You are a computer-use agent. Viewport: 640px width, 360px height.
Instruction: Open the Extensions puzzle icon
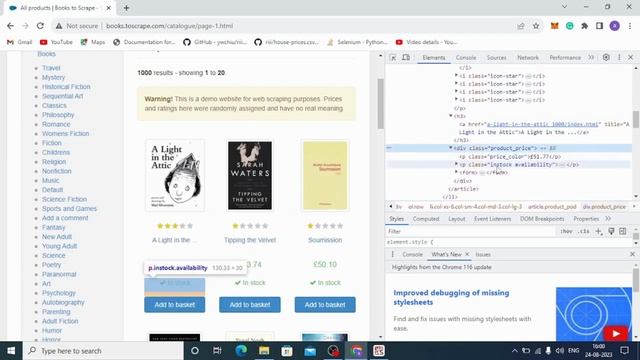tap(584, 26)
